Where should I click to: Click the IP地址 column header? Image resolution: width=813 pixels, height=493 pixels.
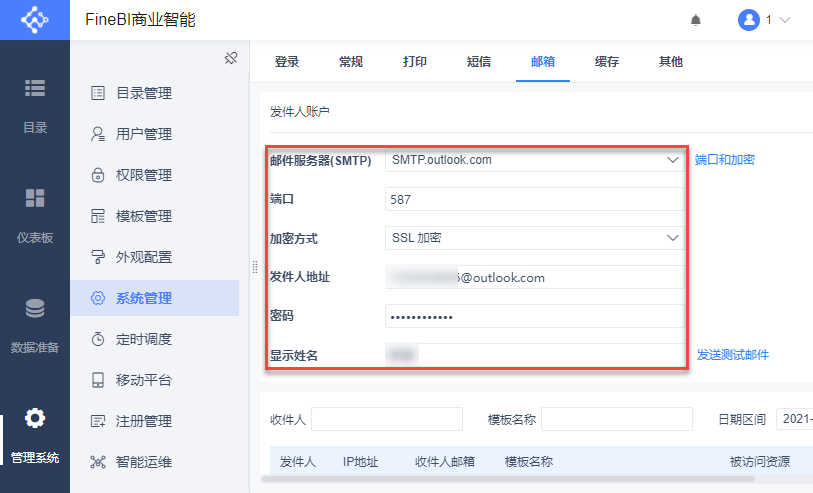360,461
